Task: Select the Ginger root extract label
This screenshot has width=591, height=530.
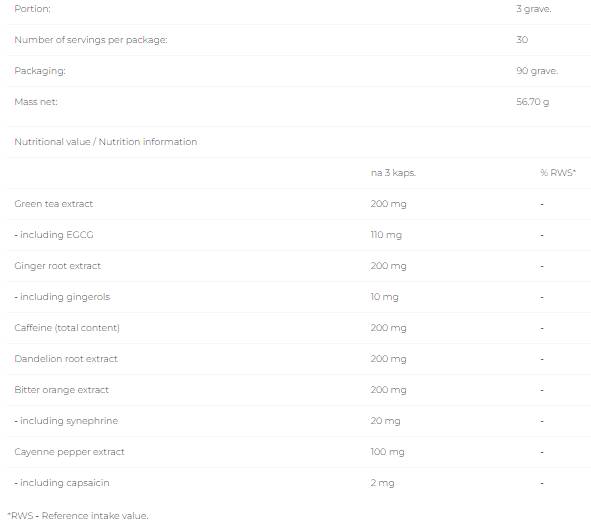Action: tap(58, 266)
